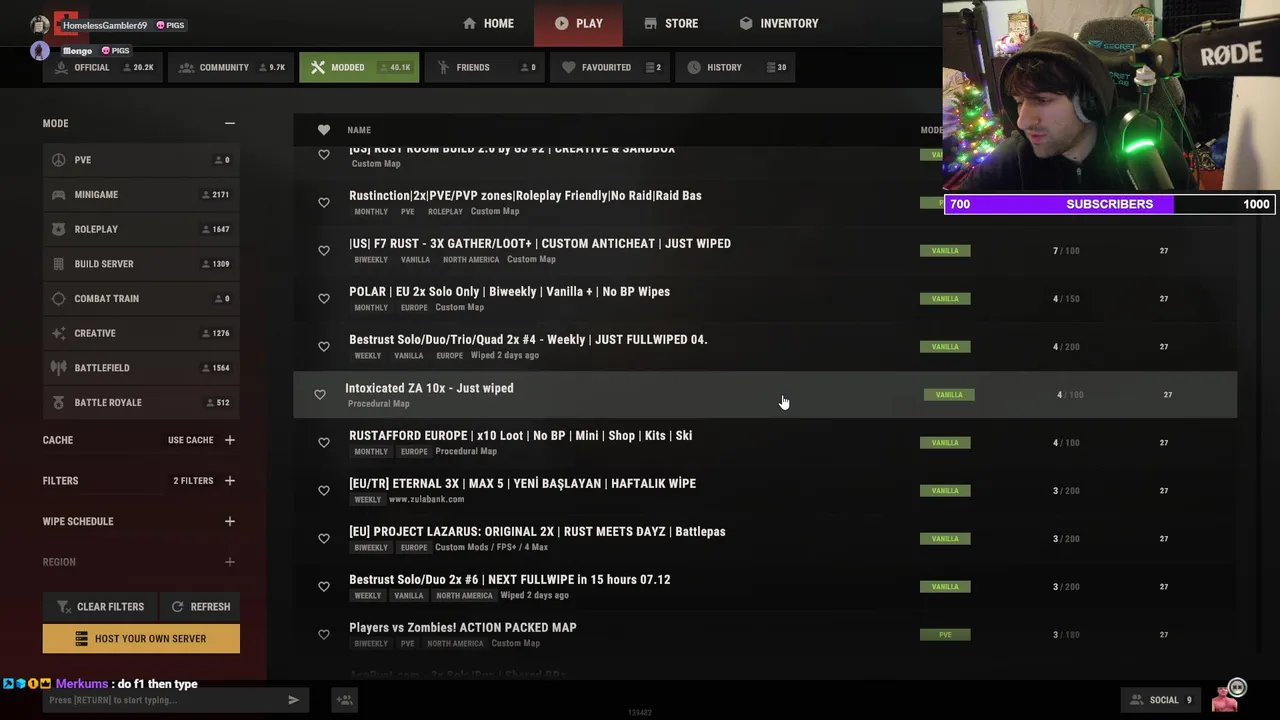This screenshot has width=1280, height=720.
Task: Filter by PVE mode
Action: 140,160
